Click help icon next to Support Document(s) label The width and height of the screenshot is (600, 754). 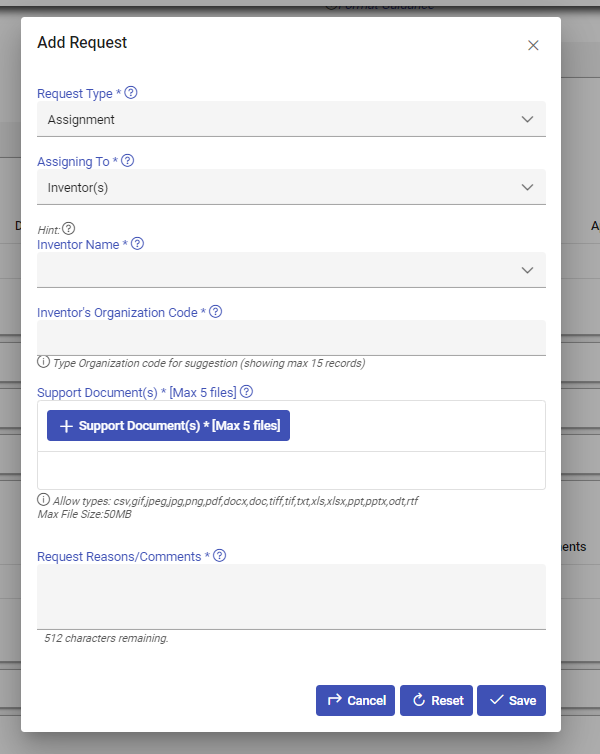pyautogui.click(x=247, y=391)
